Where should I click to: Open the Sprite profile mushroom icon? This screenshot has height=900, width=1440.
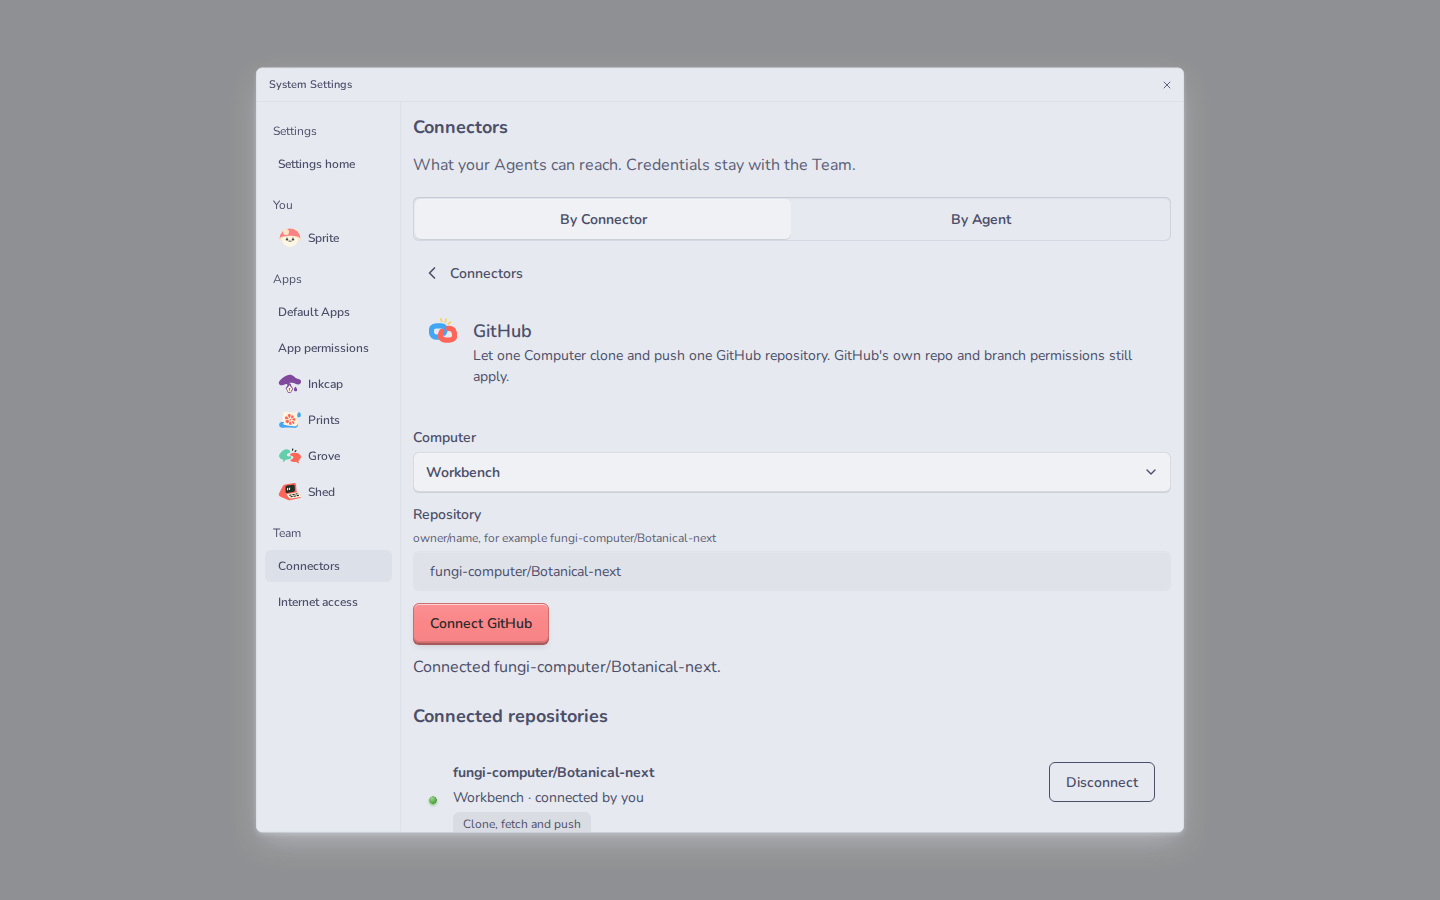point(290,237)
